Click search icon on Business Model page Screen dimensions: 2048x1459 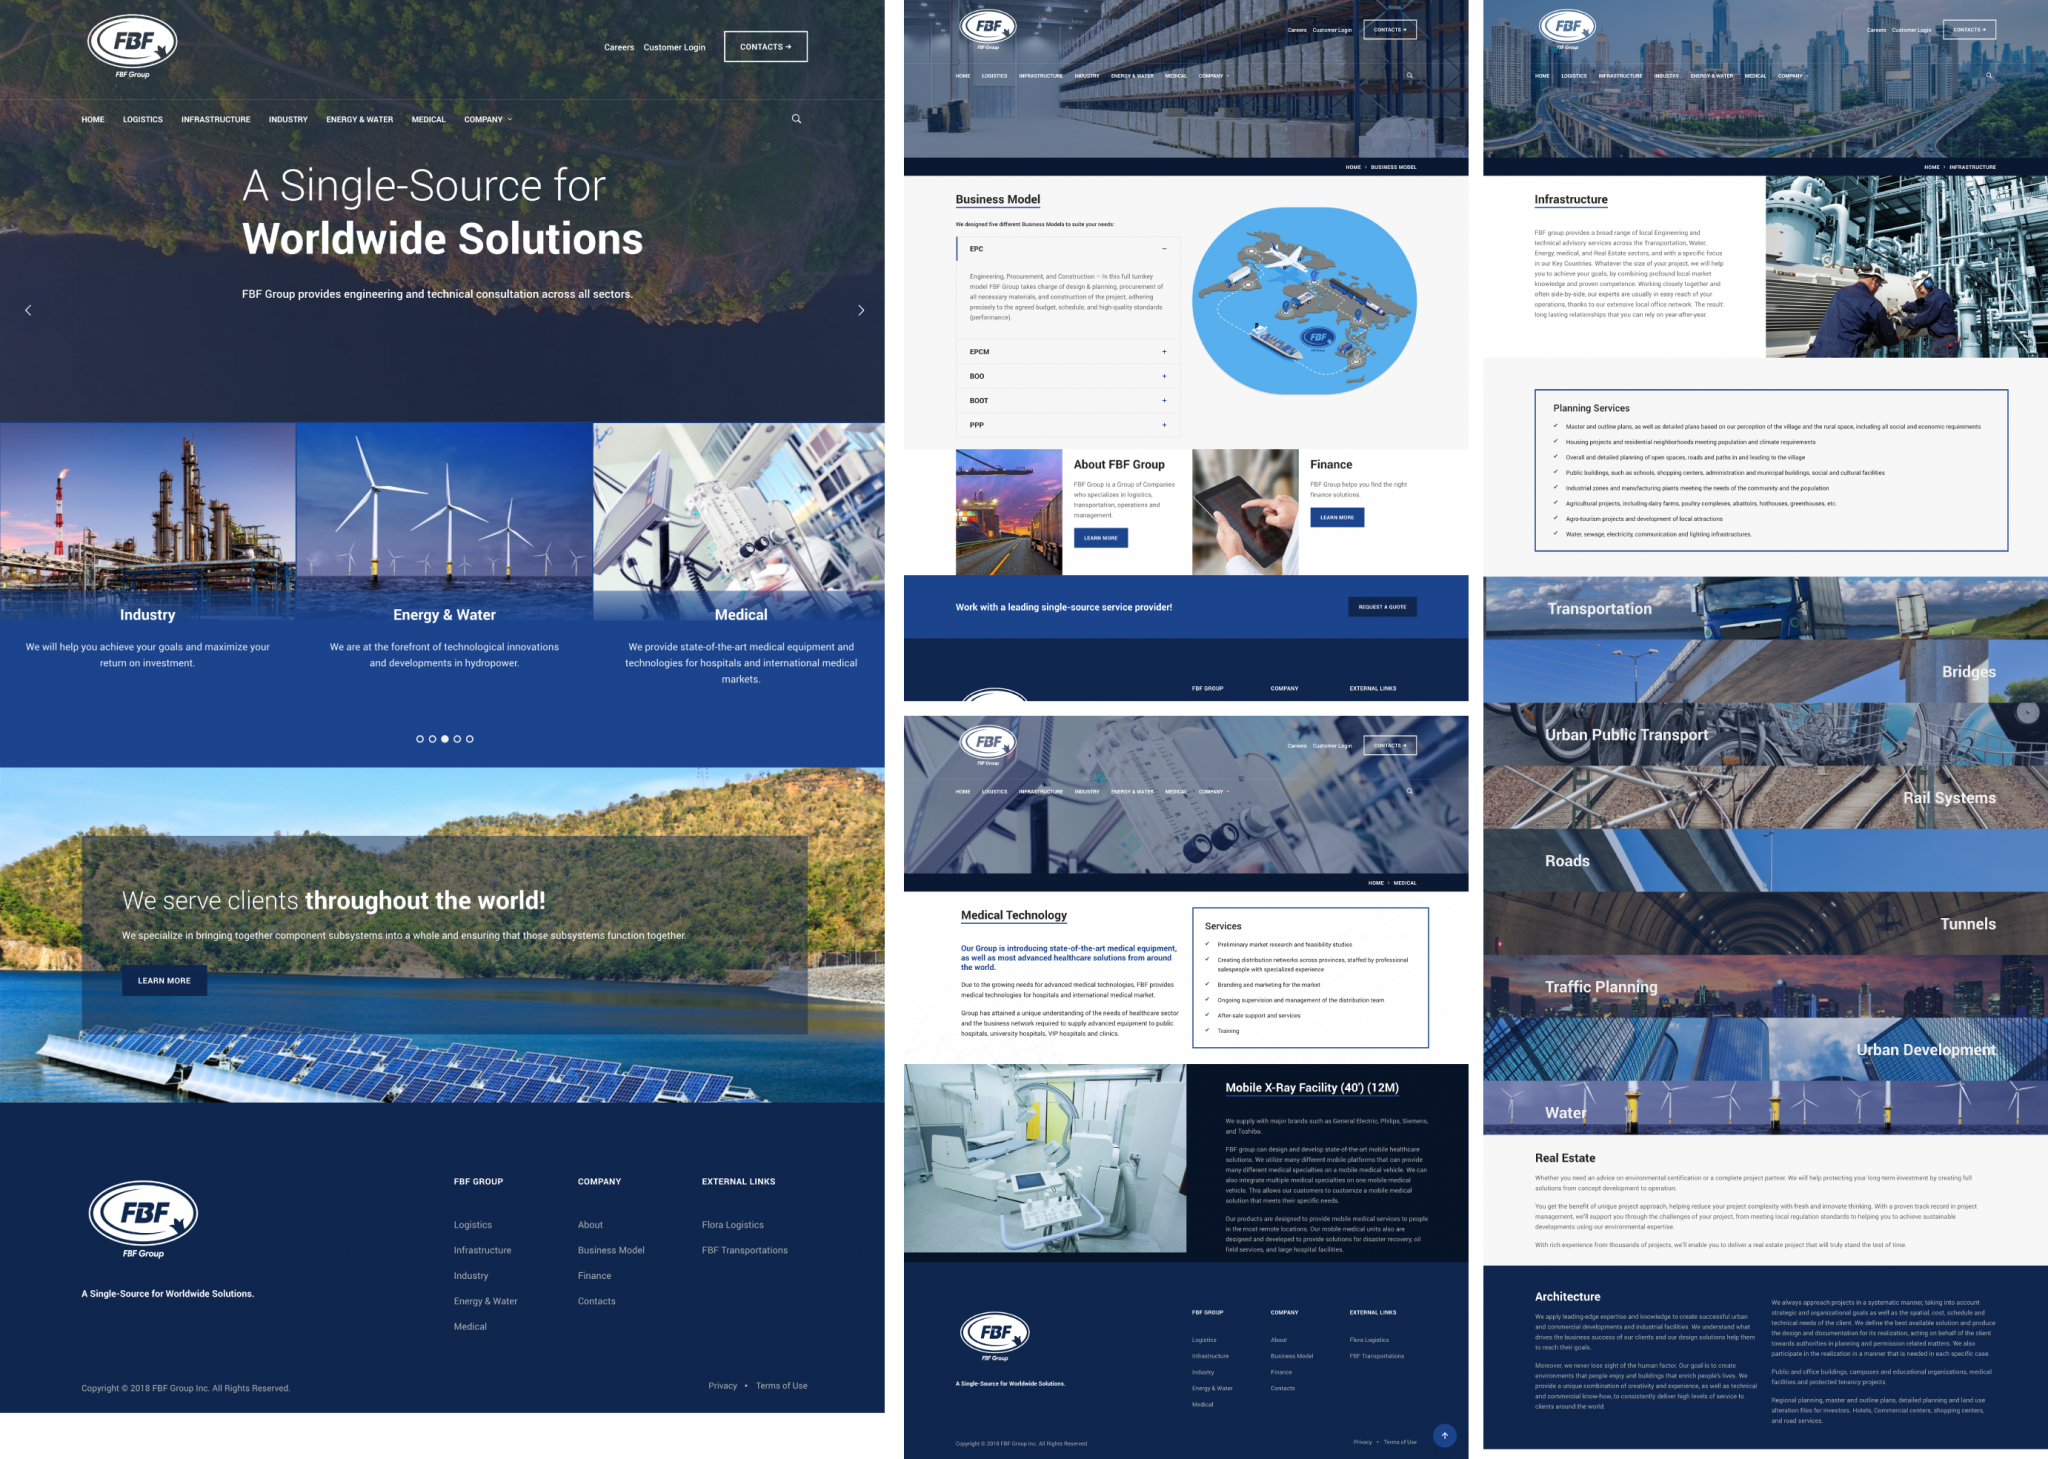(x=1410, y=76)
